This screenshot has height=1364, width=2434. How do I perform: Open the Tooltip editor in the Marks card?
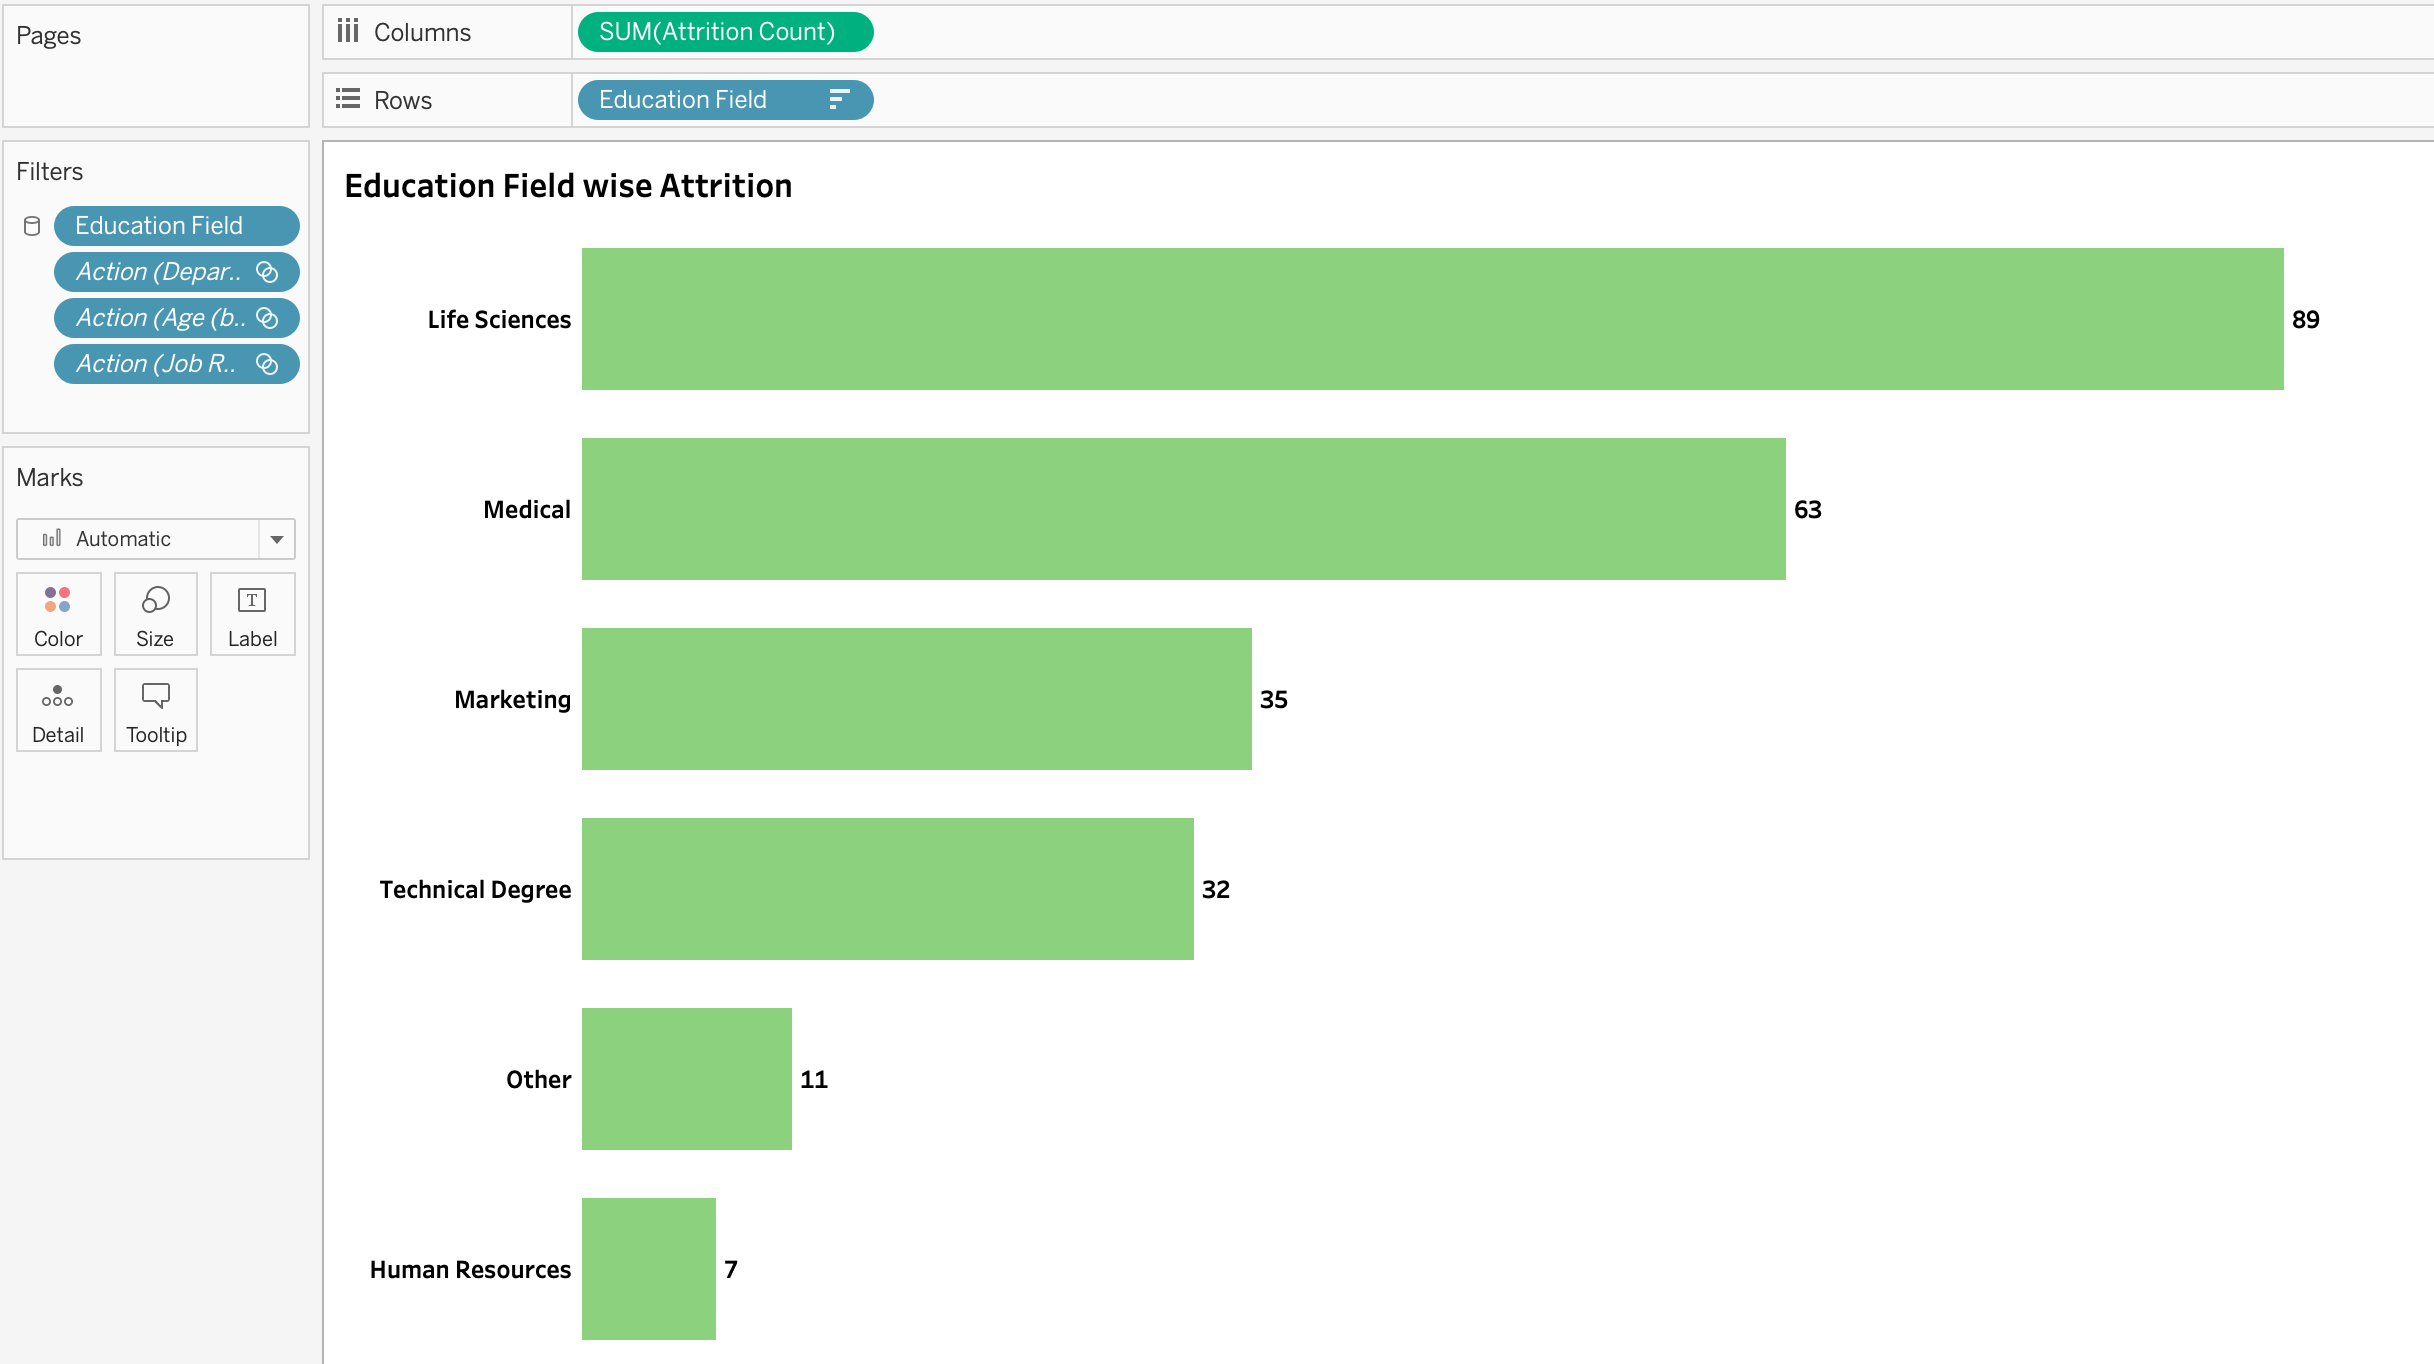[155, 710]
